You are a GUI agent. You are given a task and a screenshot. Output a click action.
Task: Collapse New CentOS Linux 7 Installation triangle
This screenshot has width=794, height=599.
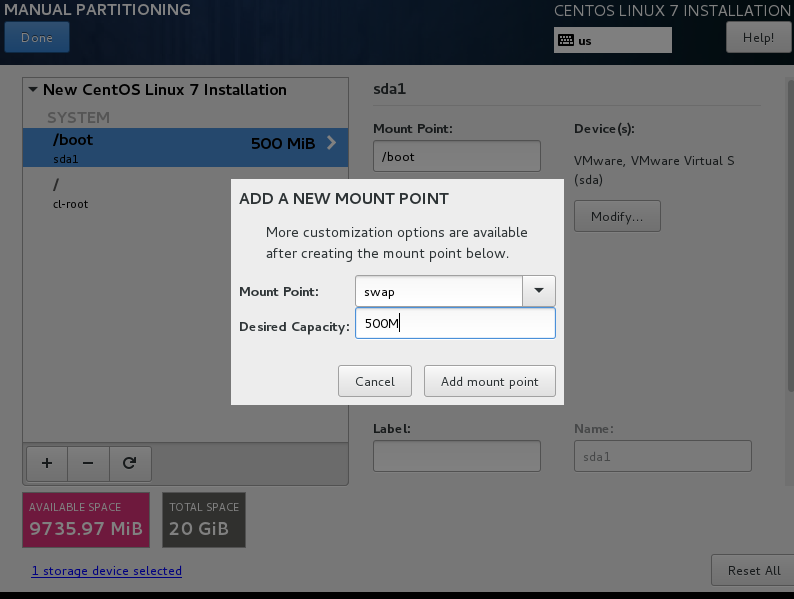33,90
